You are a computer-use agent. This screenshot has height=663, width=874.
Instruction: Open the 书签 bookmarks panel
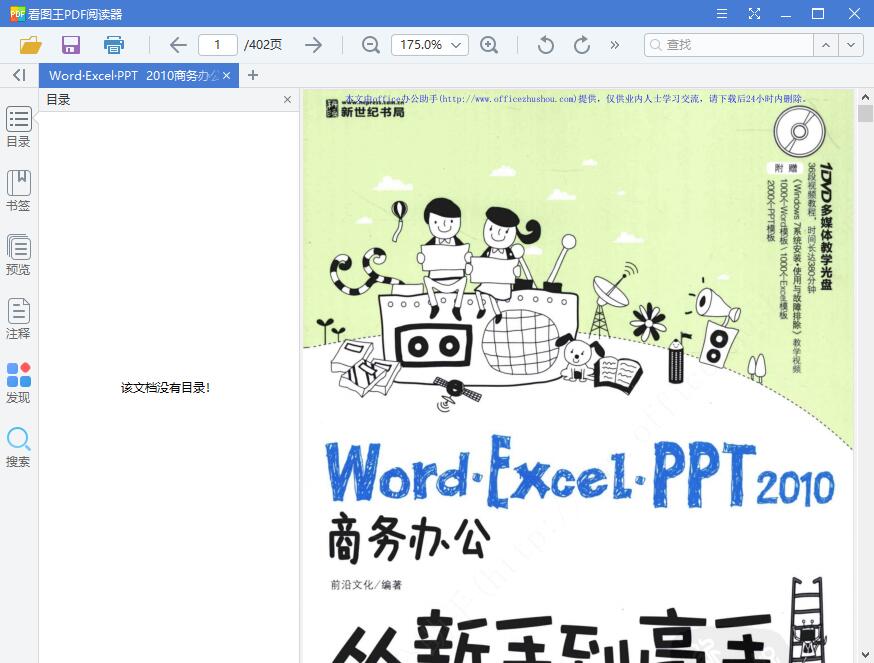[x=18, y=191]
